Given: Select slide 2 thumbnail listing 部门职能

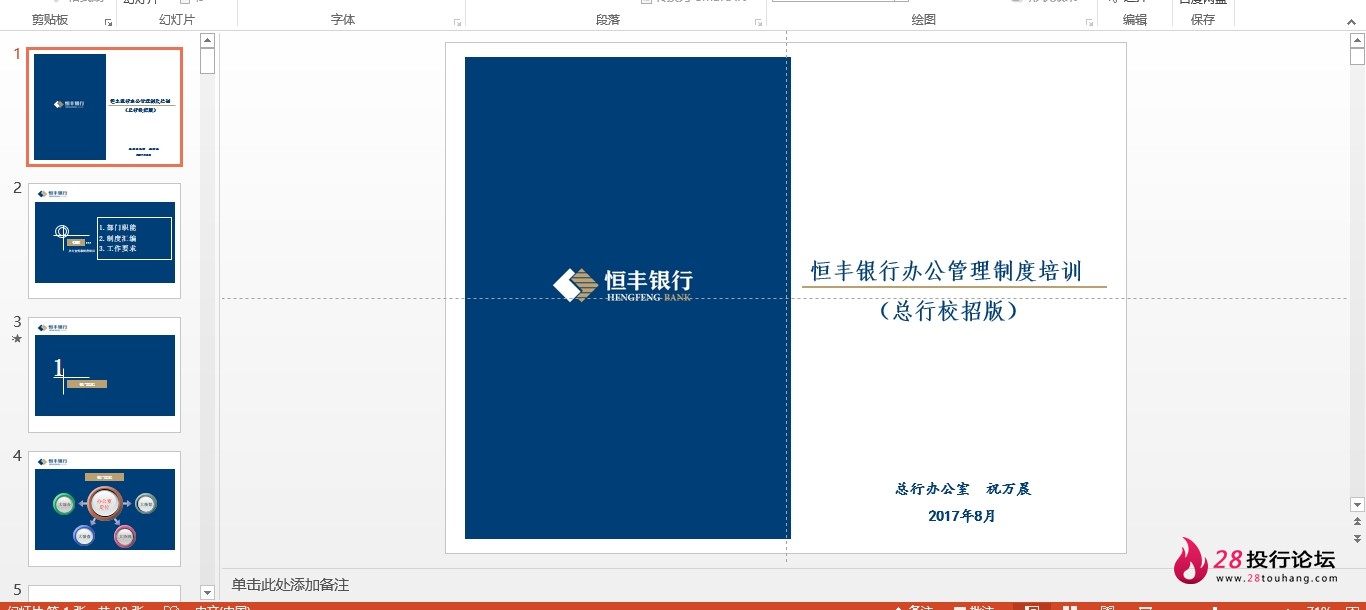Looking at the screenshot, I should click(x=105, y=241).
